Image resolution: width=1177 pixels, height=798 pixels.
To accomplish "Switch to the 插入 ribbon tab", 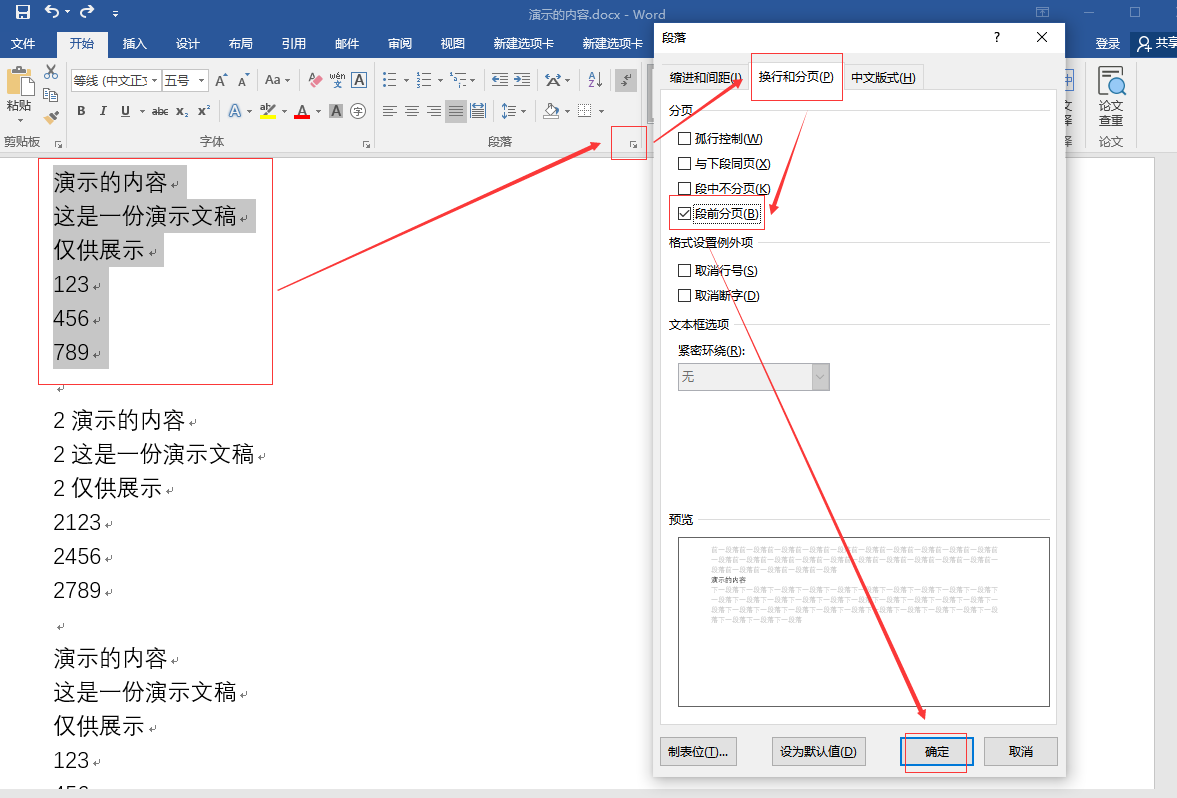I will pyautogui.click(x=134, y=44).
